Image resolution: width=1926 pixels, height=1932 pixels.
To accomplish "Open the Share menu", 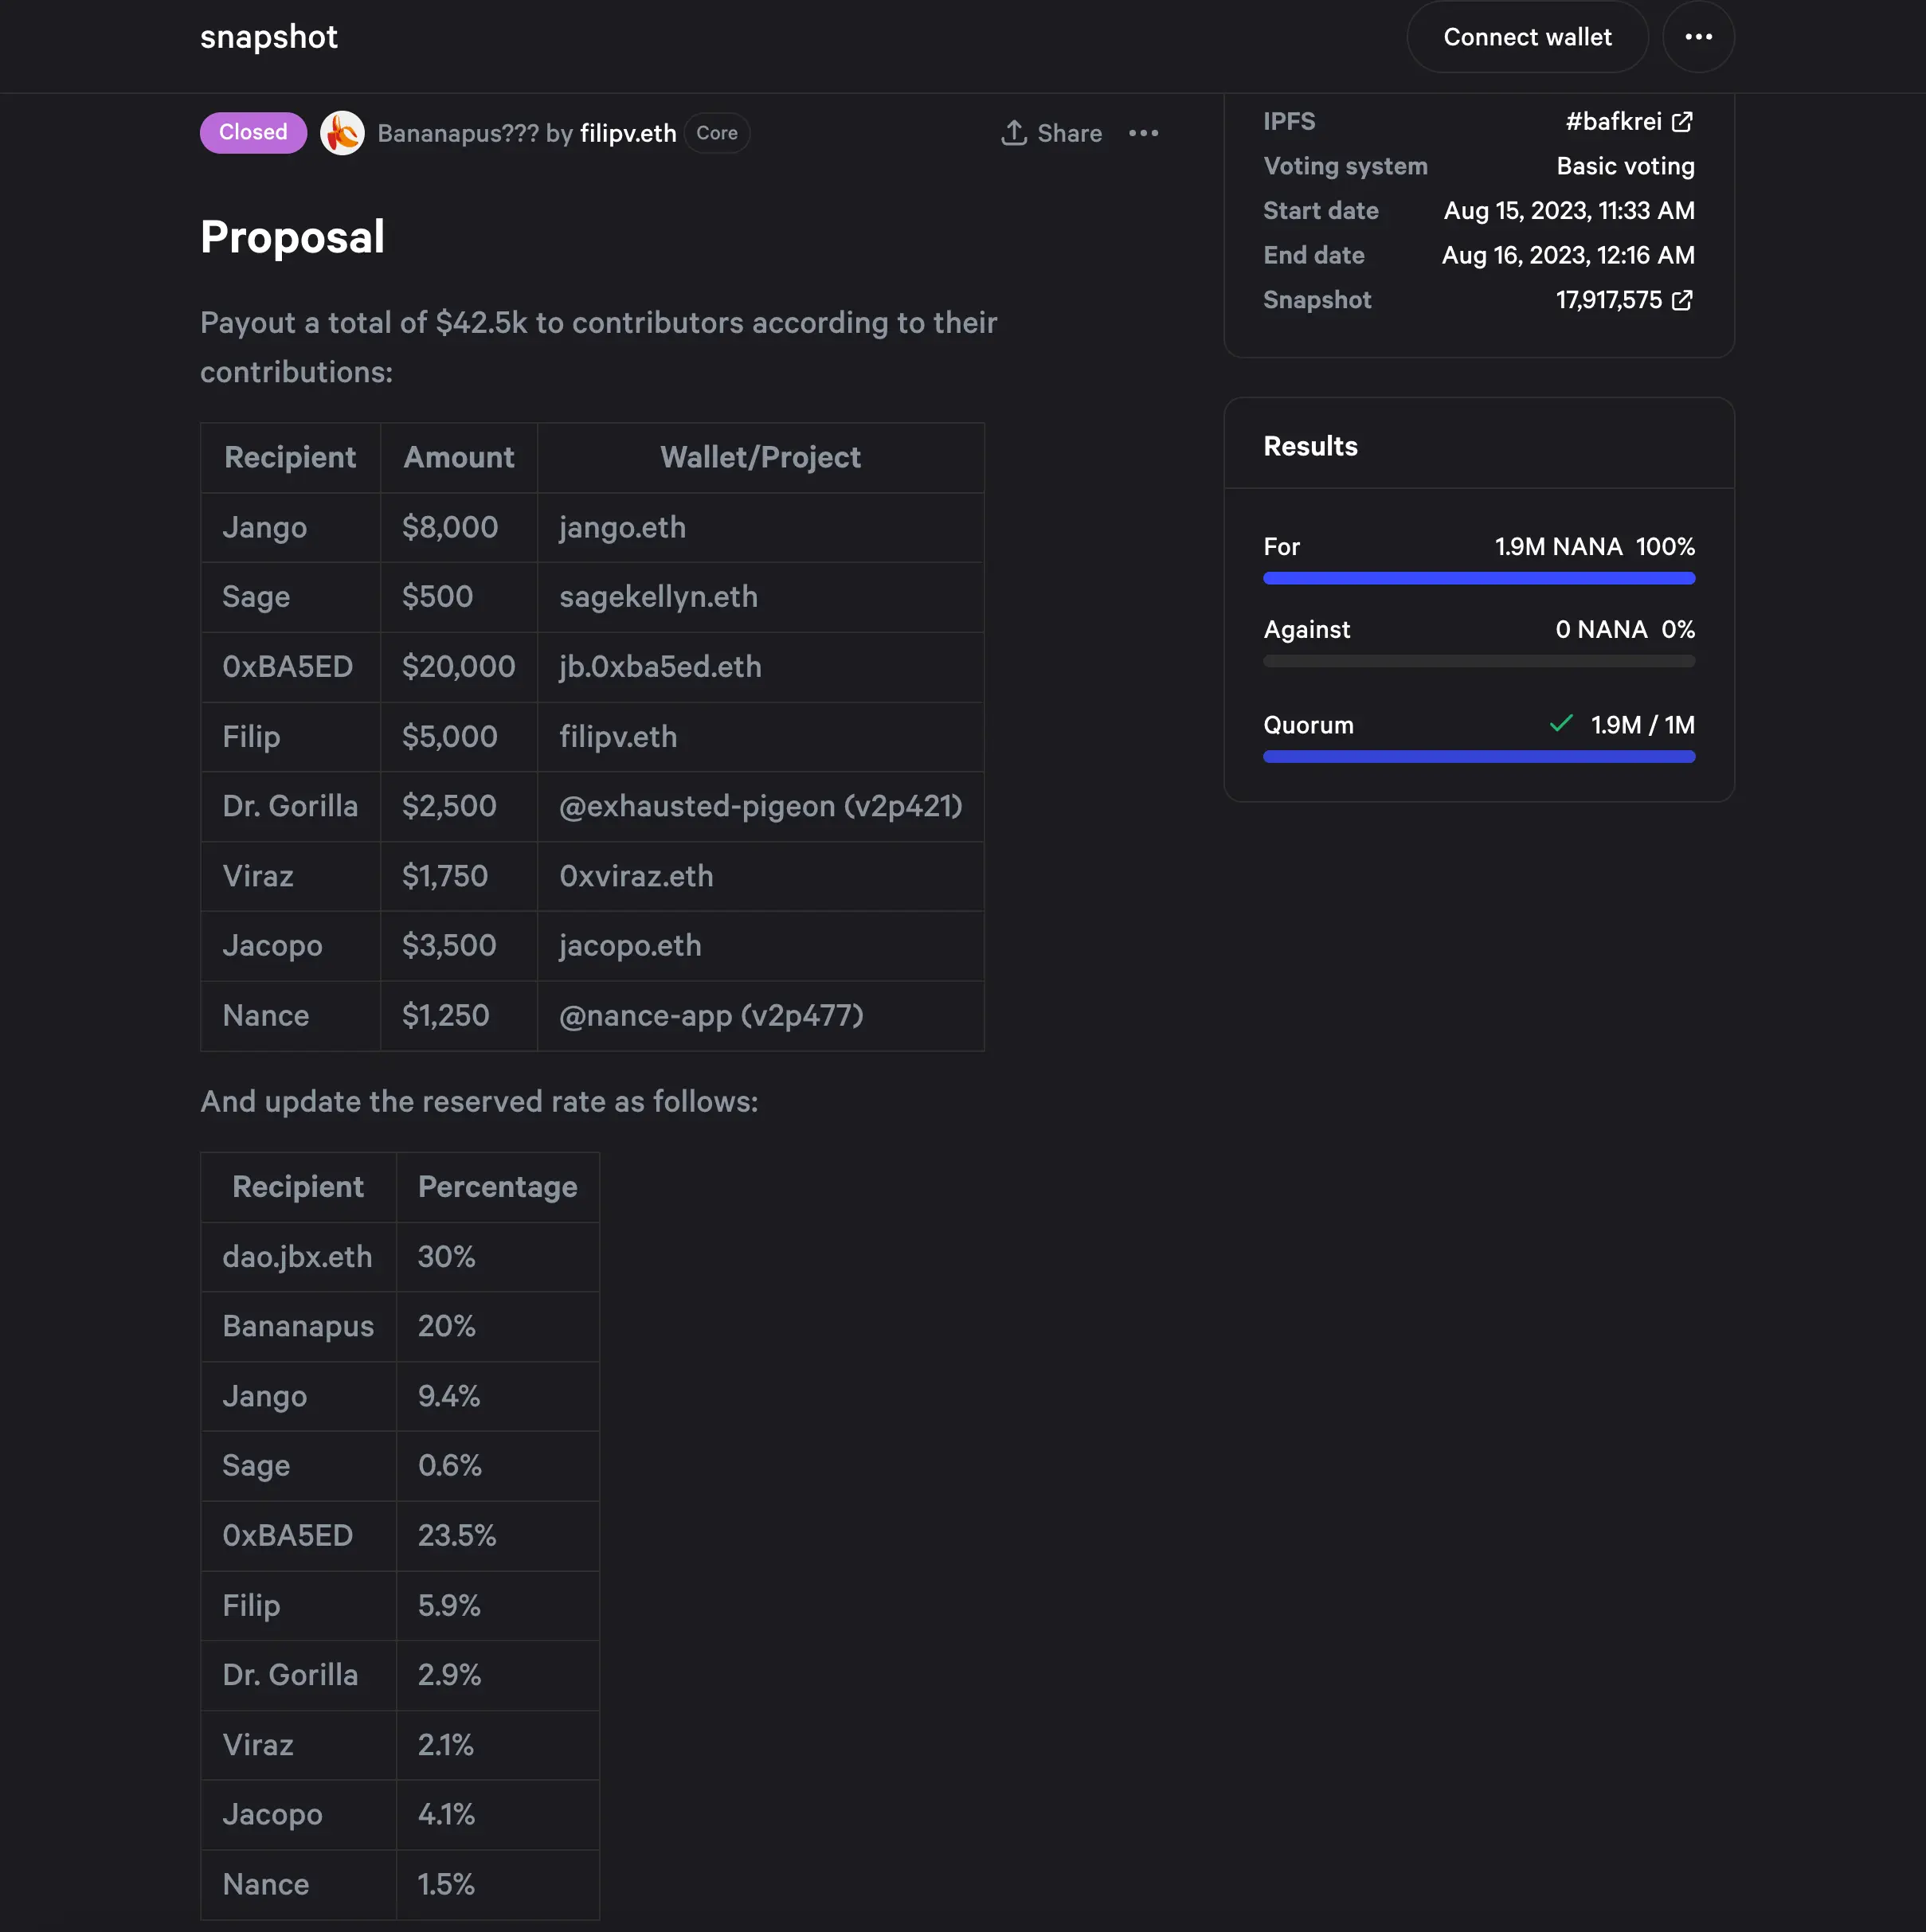I will pyautogui.click(x=1050, y=133).
